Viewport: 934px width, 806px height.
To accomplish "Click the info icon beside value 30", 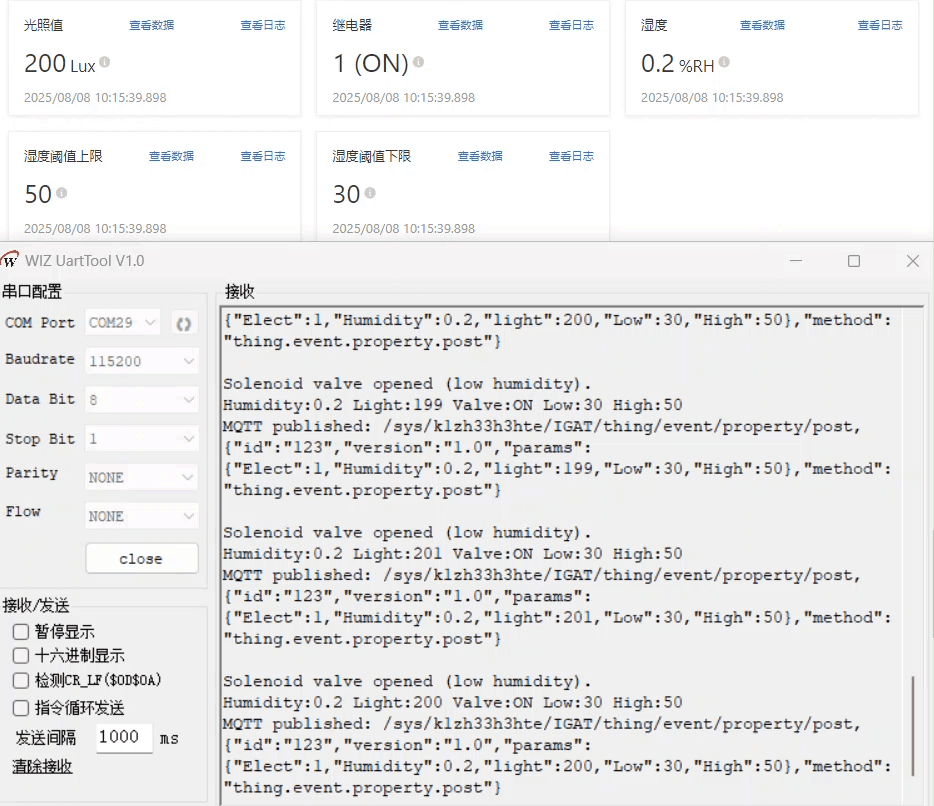I will tap(370, 192).
